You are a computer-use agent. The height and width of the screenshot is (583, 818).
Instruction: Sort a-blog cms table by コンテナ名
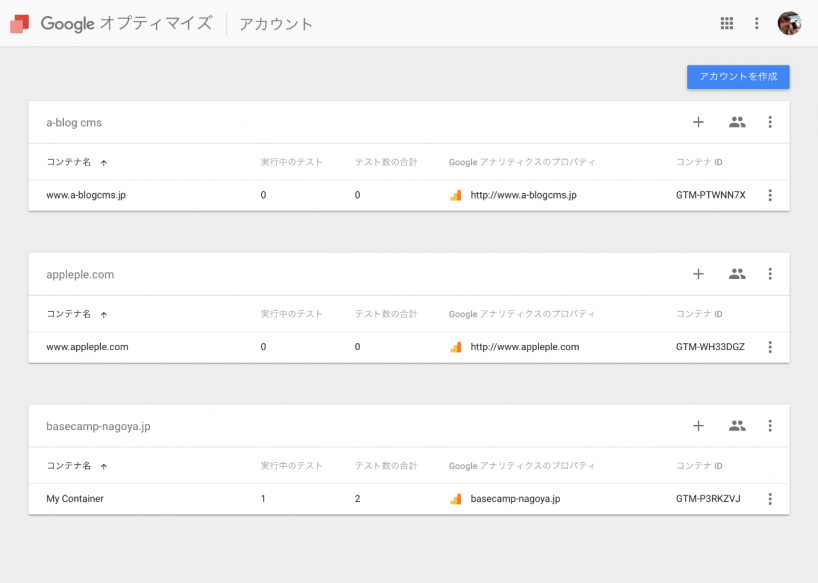tap(69, 162)
